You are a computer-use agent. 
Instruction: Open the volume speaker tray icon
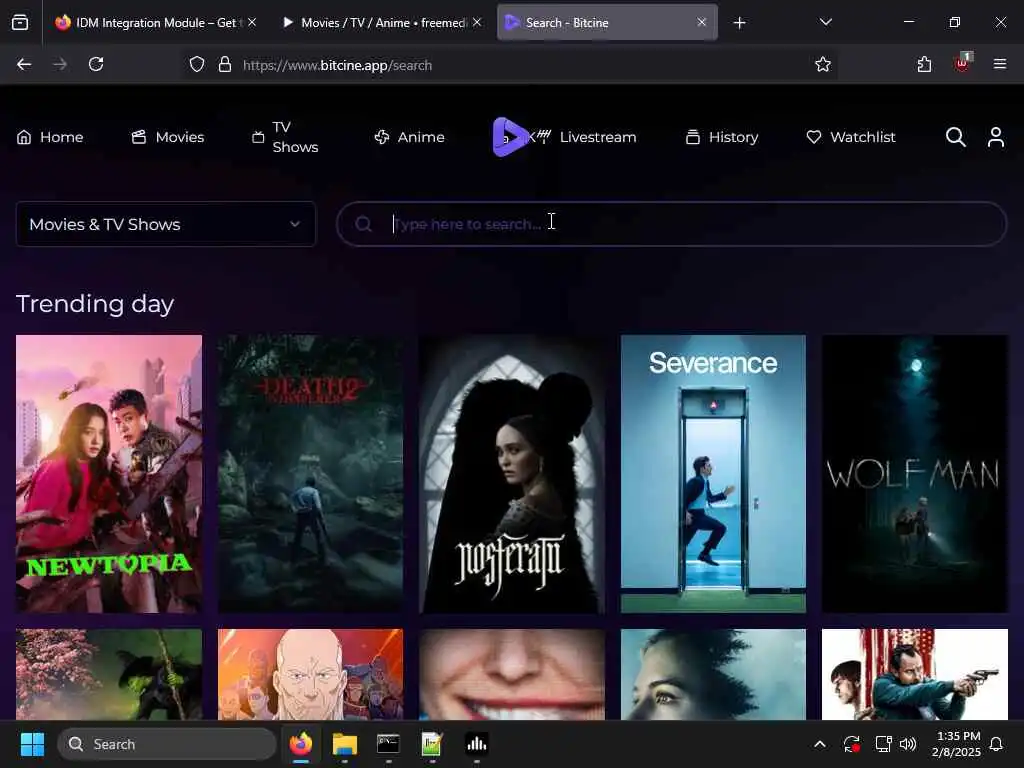click(x=908, y=744)
